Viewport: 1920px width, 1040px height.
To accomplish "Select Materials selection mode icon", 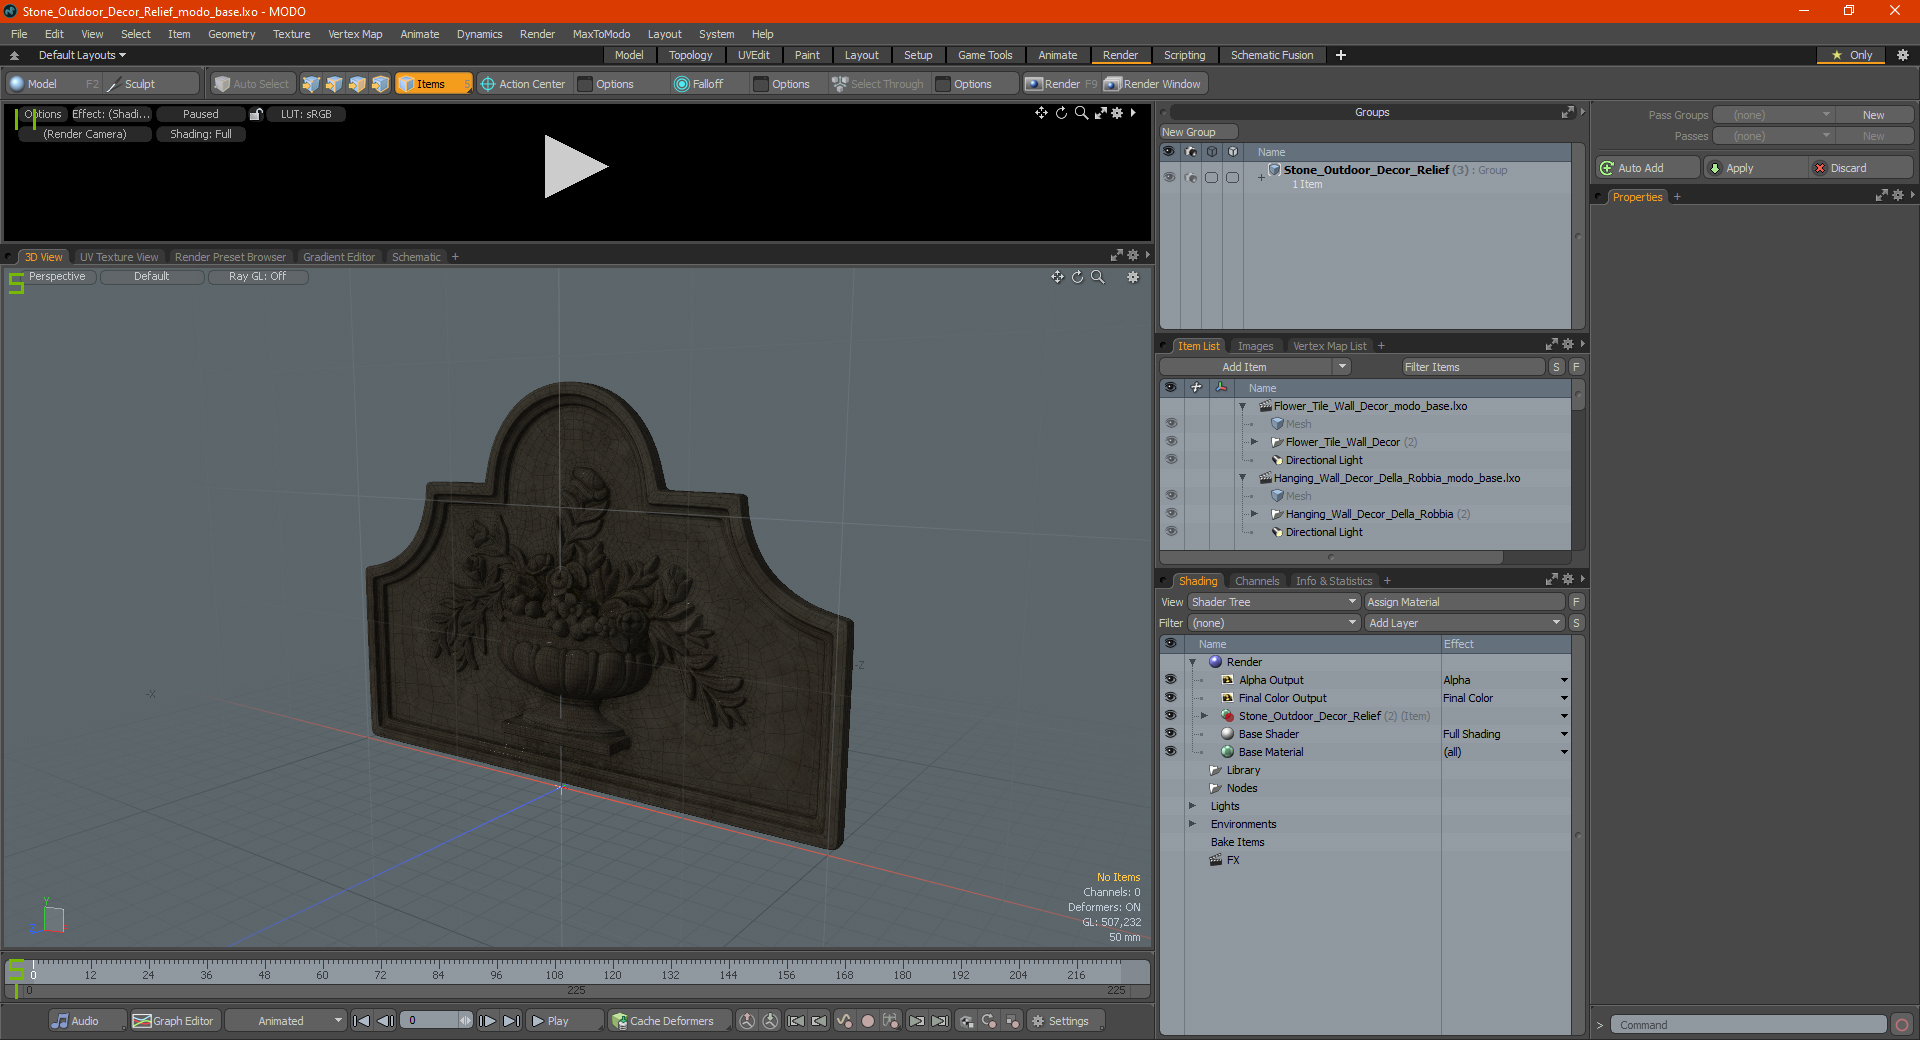I will tap(380, 84).
